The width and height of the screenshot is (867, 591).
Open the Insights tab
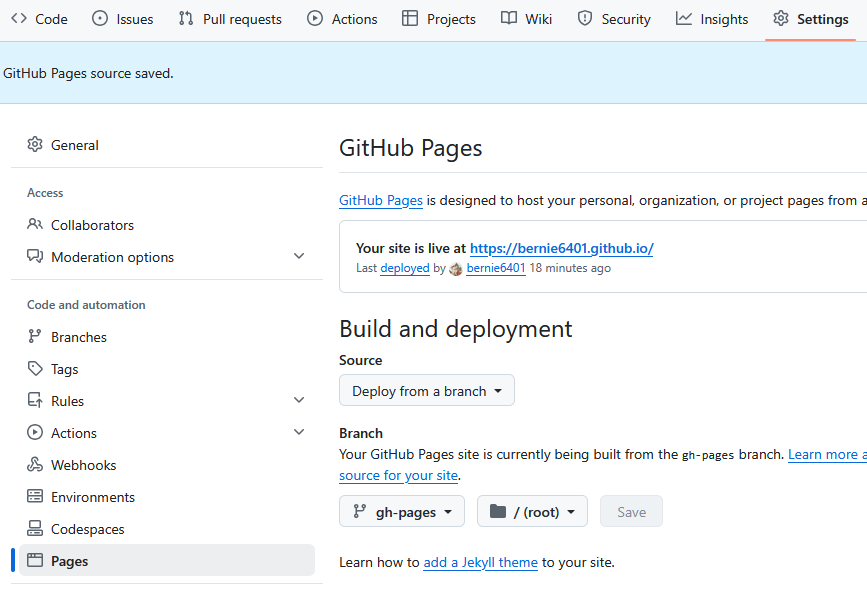pos(712,19)
